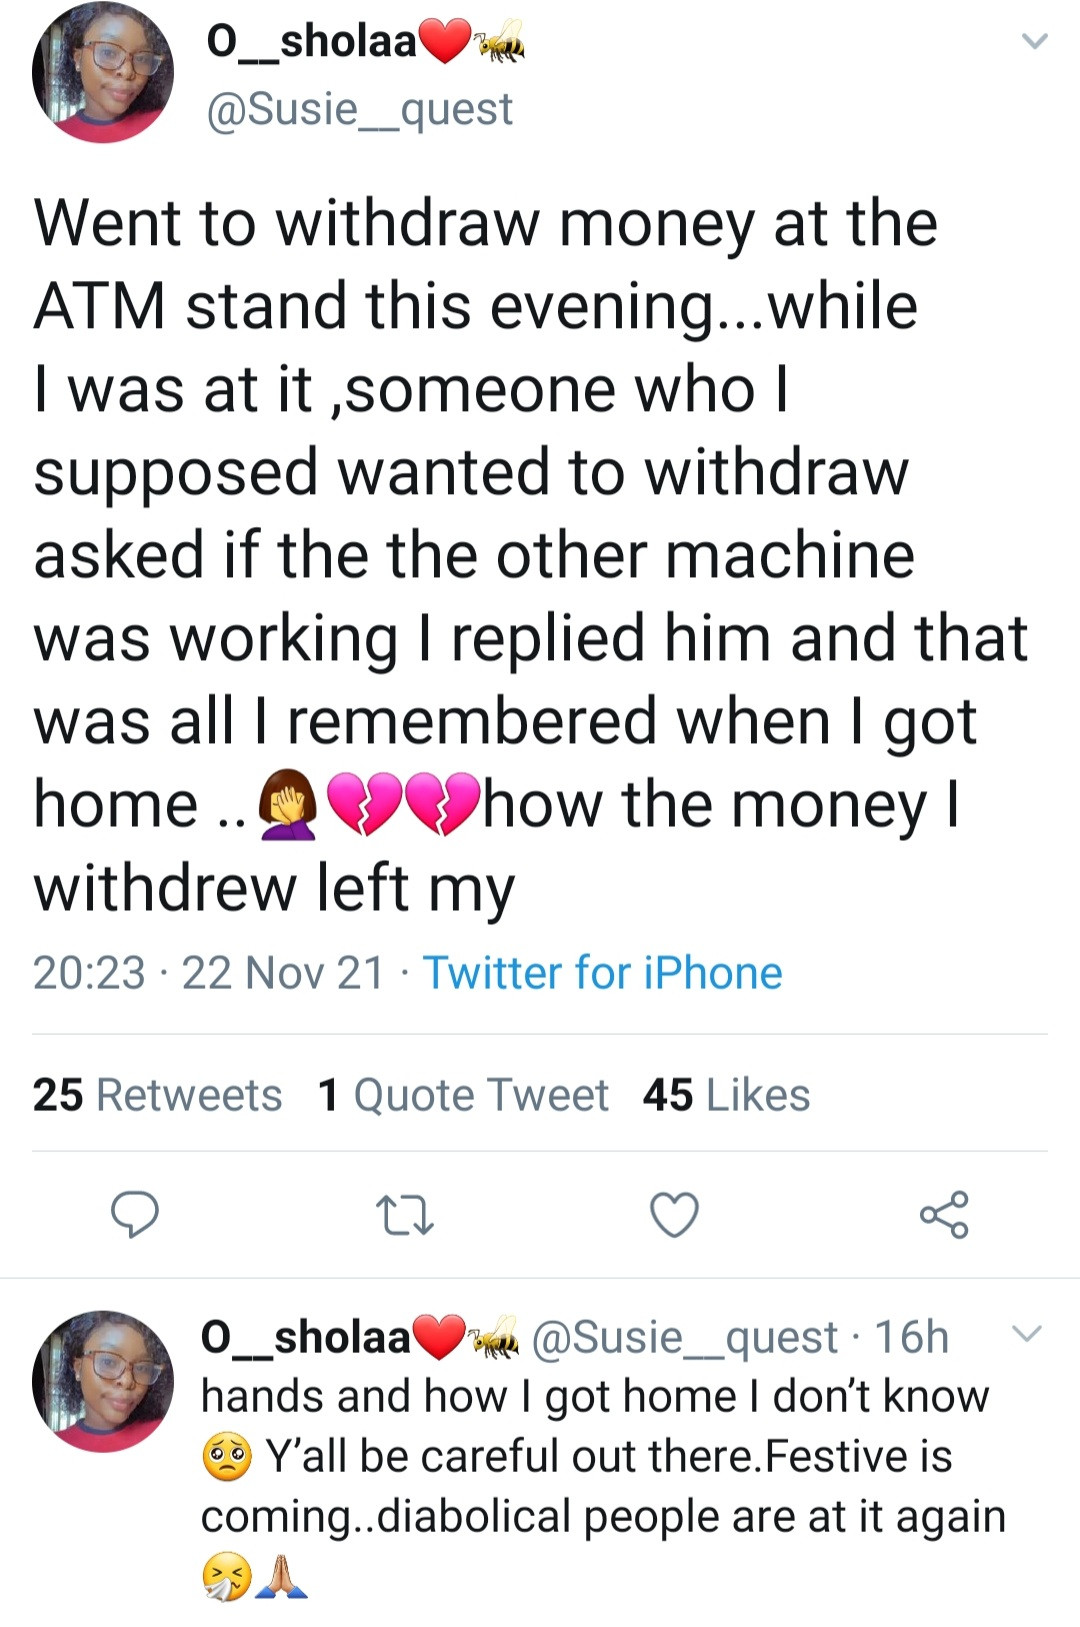The height and width of the screenshot is (1627, 1080).
Task: View the 25 Retweets list
Action: pos(157,1095)
